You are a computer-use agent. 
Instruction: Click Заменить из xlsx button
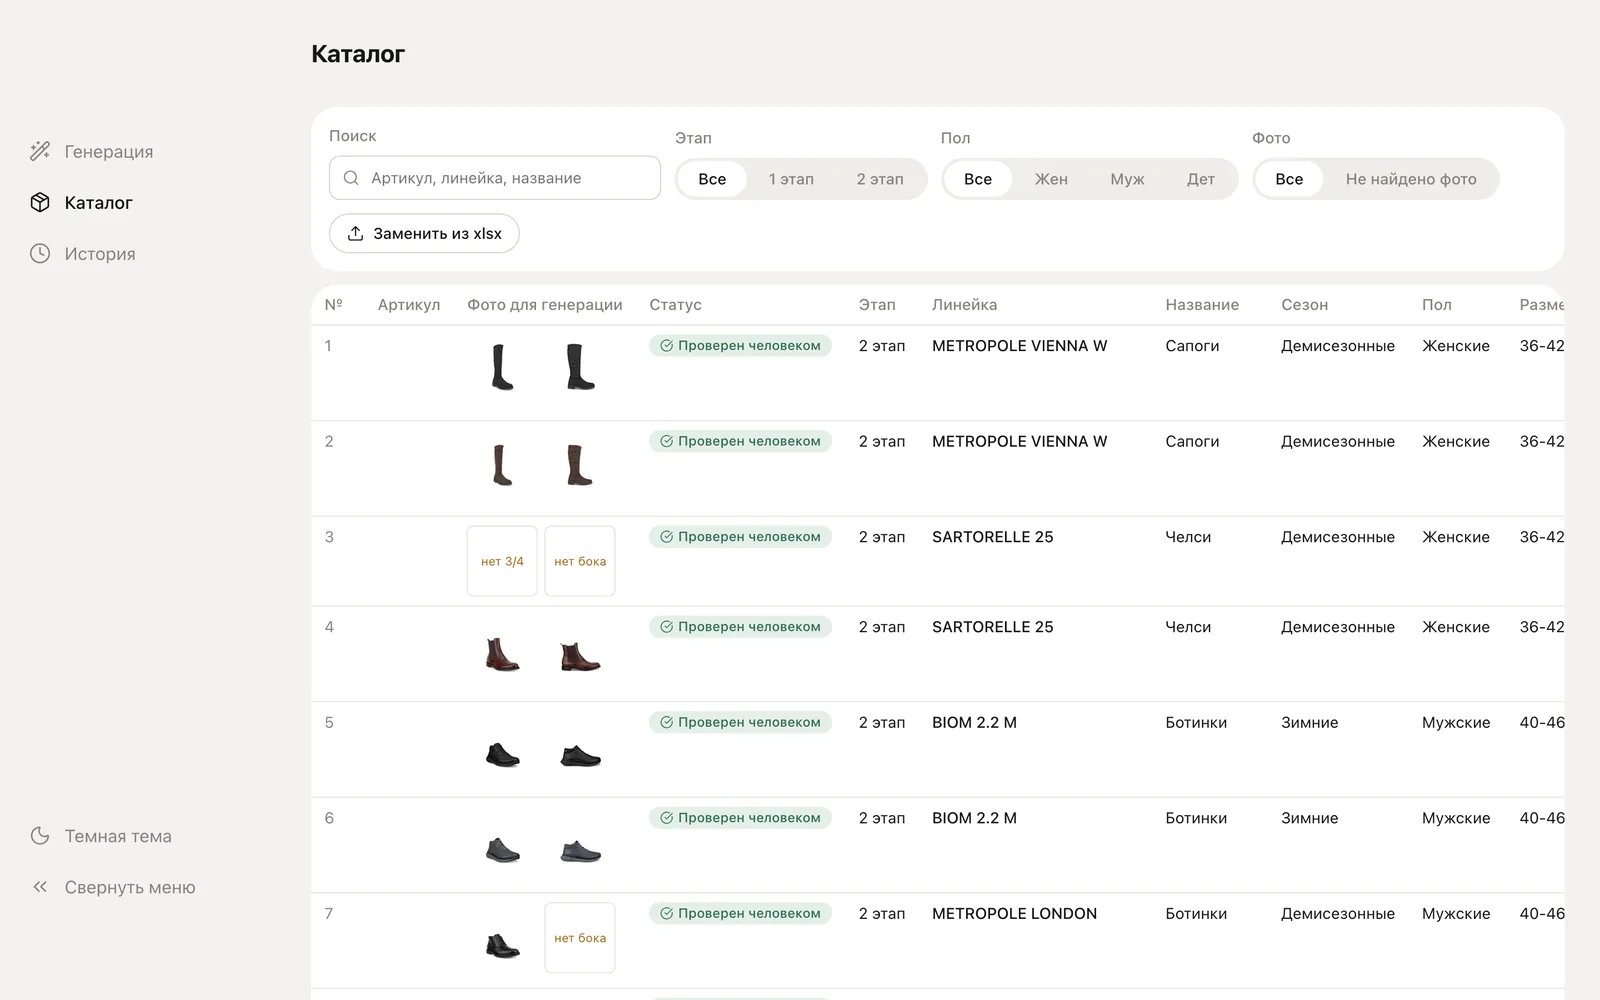coord(424,233)
